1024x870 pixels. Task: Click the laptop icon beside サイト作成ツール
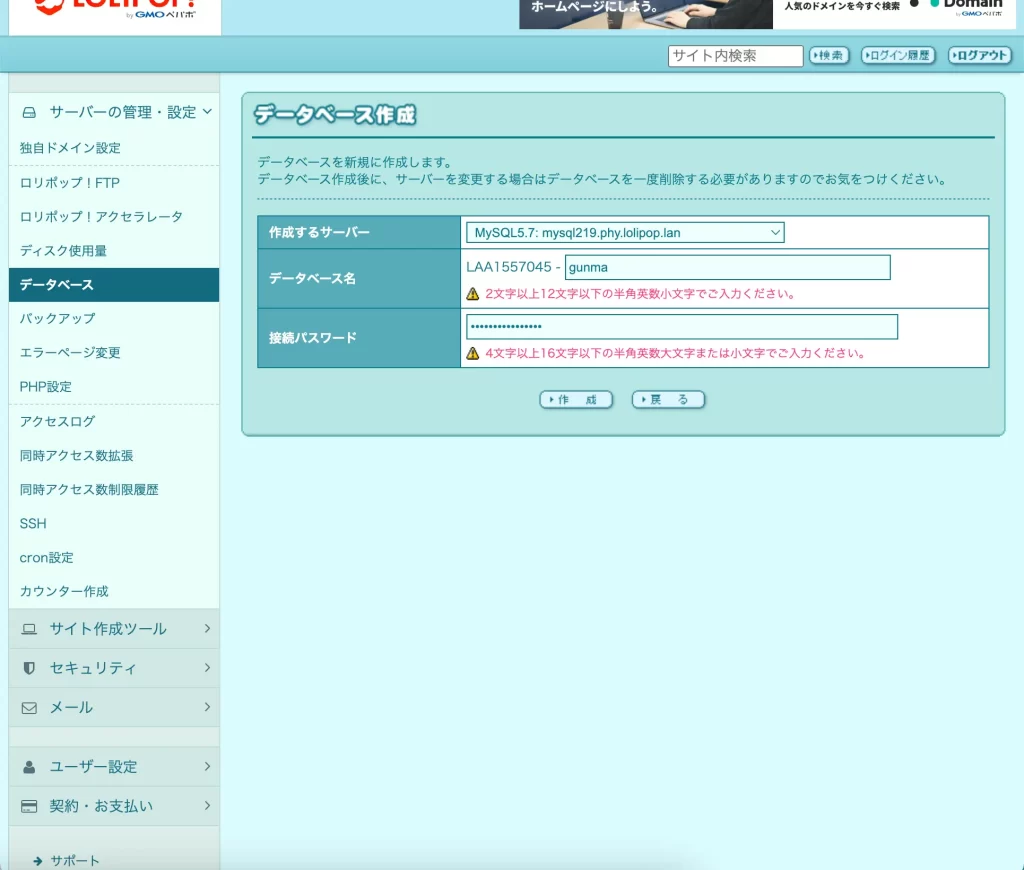tap(29, 629)
